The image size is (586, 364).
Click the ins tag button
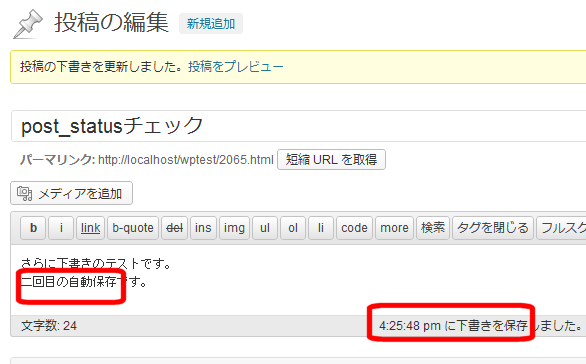[x=203, y=228]
